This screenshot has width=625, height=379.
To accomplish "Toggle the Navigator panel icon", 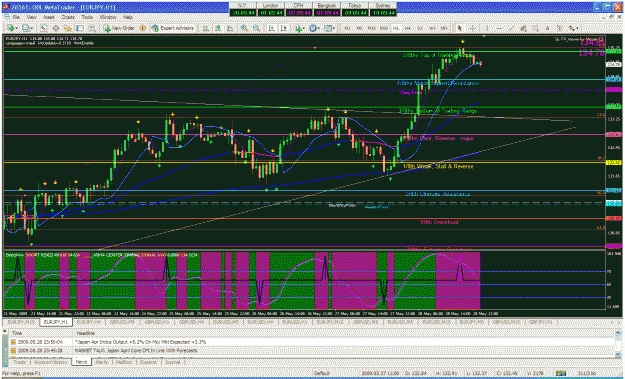I will [x=68, y=28].
